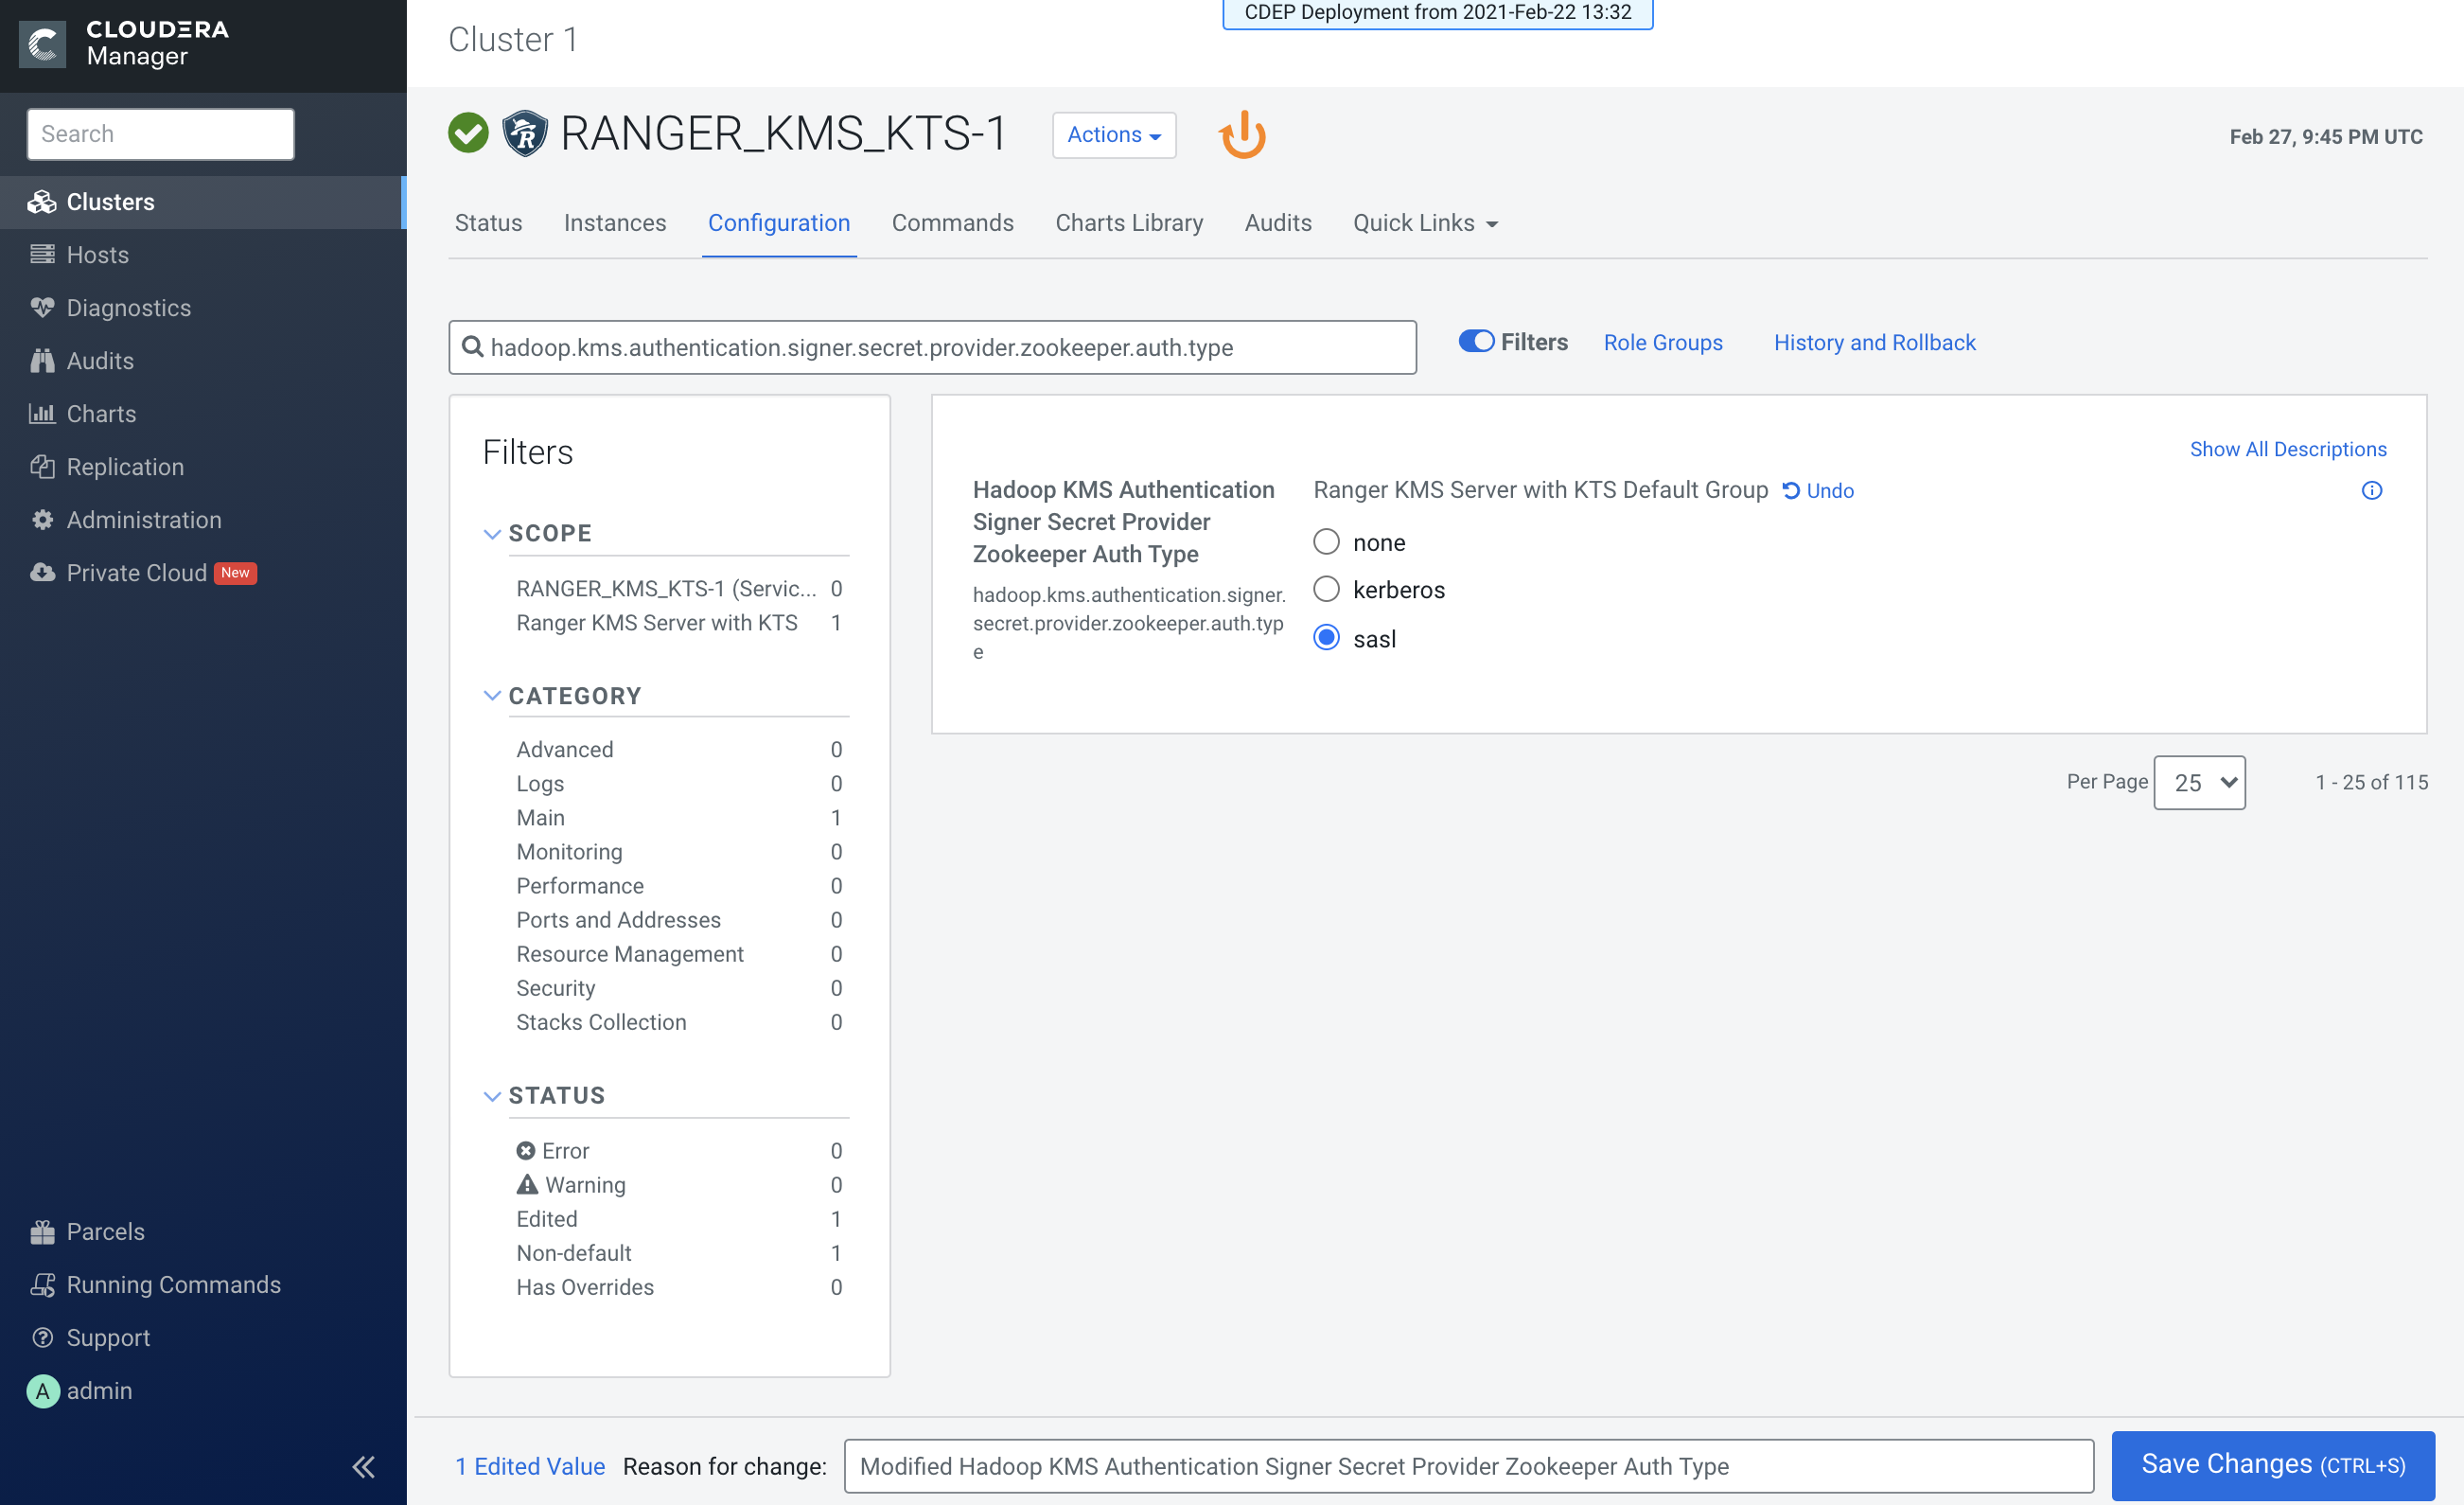The height and width of the screenshot is (1505, 2464).
Task: Click the configuration info icon
Action: click(x=2371, y=490)
